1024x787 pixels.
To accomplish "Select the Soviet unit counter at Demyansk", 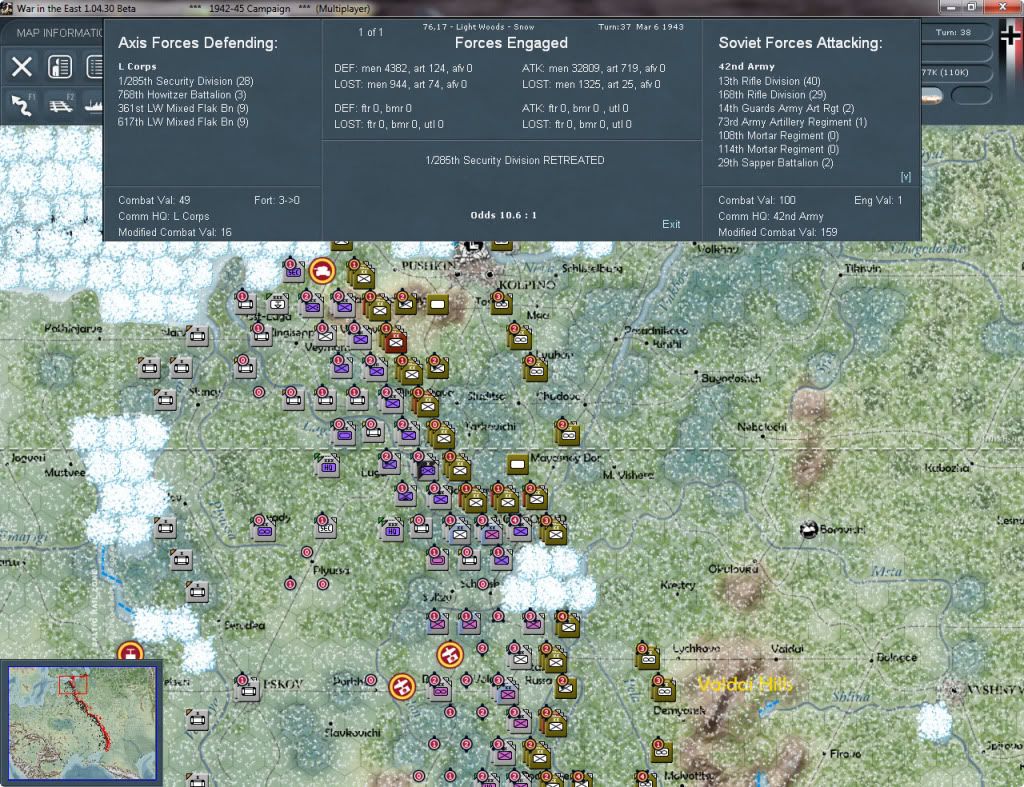I will (664, 689).
